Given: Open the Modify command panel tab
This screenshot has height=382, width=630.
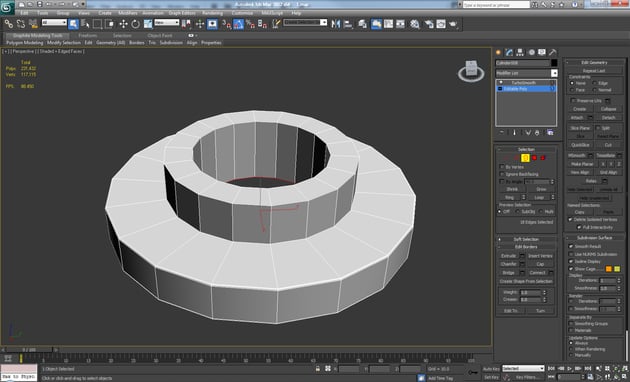Looking at the screenshot, I should point(509,52).
